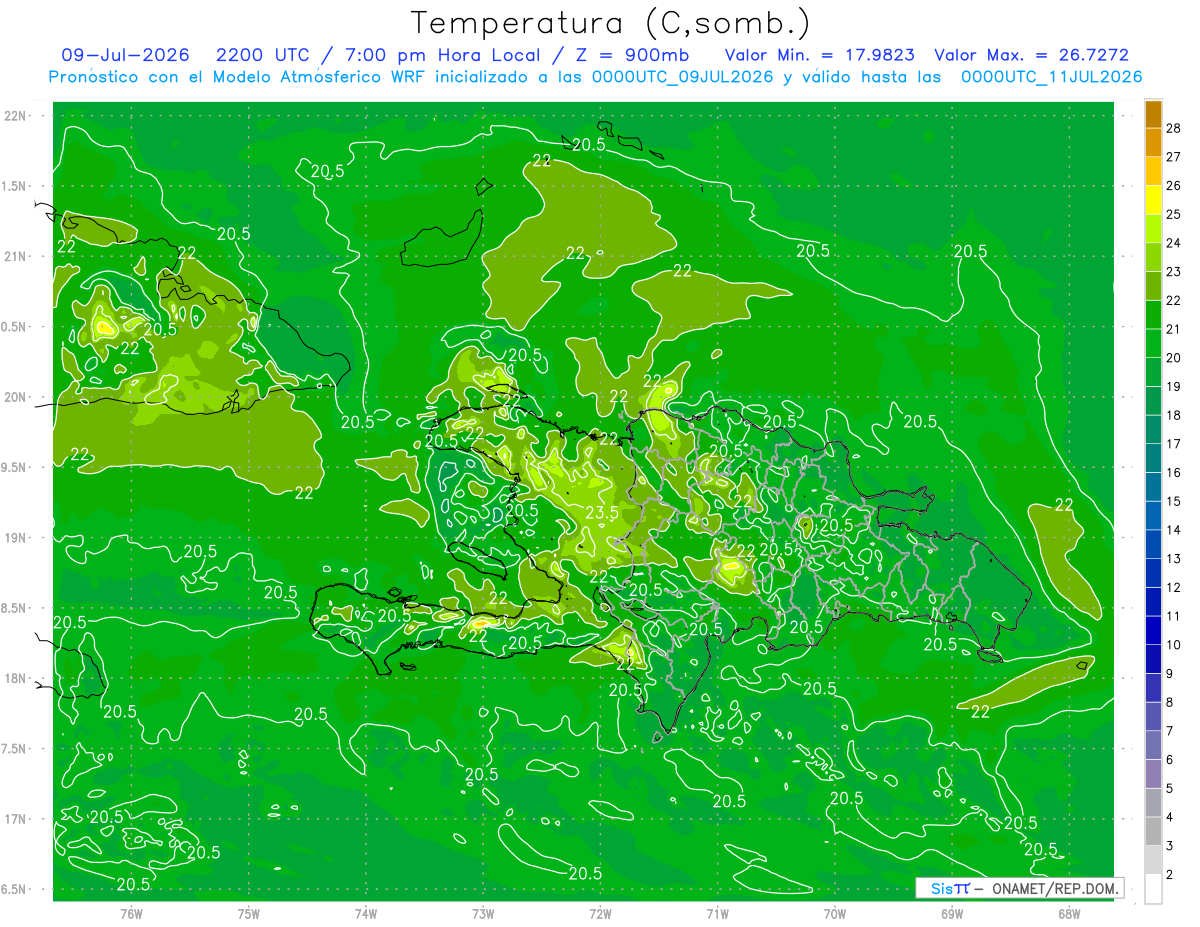Click the "22N" latitude label
Image resolution: width=1200 pixels, height=927 pixels.
16,116
